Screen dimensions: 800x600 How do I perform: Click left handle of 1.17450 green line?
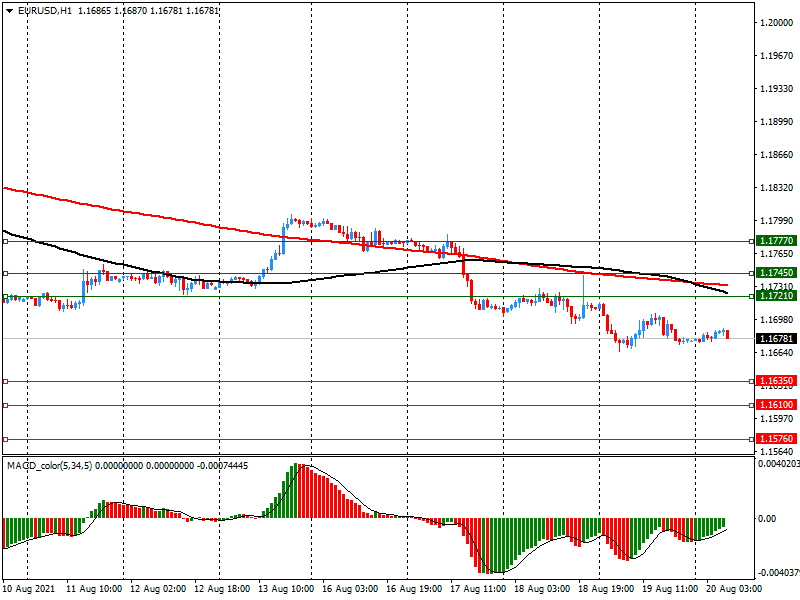click(x=6, y=273)
